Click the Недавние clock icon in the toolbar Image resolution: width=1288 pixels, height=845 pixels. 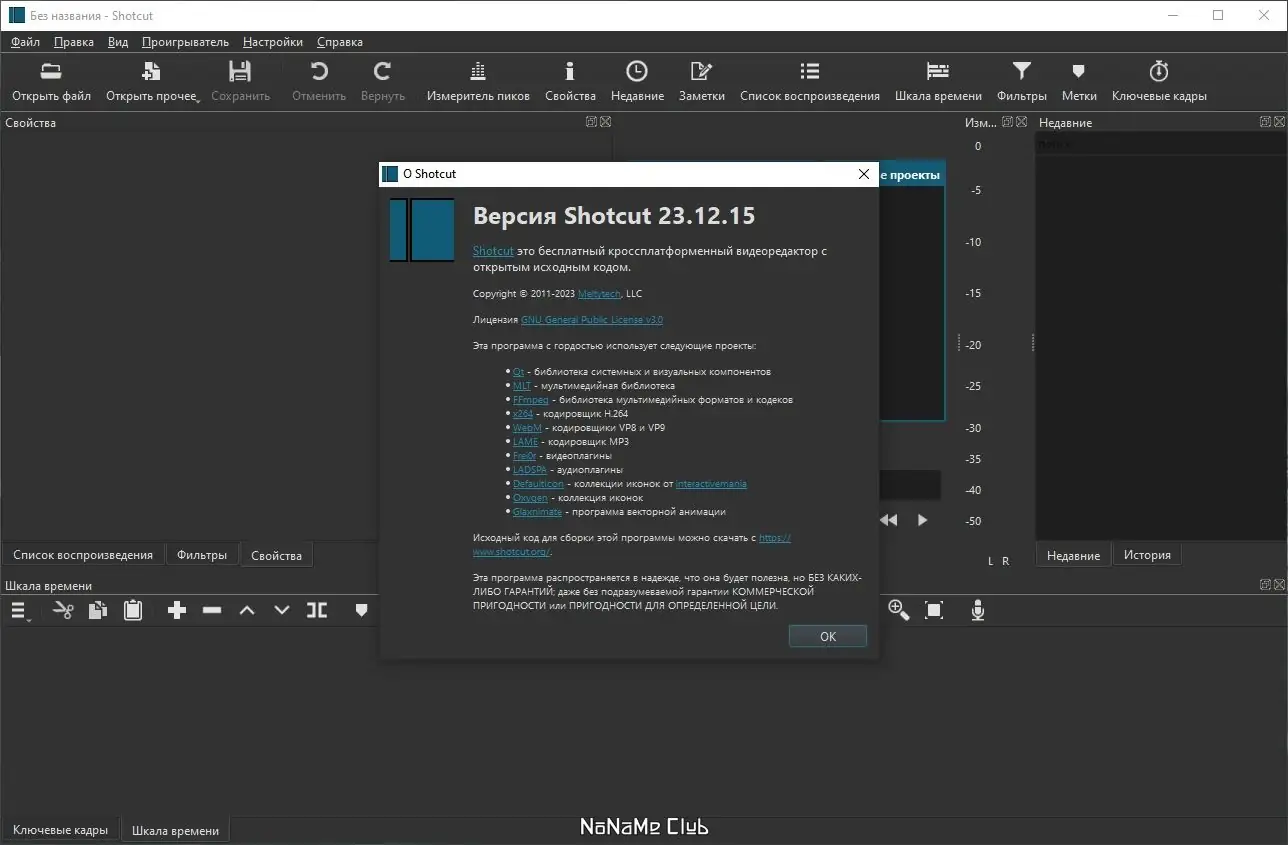(x=637, y=71)
